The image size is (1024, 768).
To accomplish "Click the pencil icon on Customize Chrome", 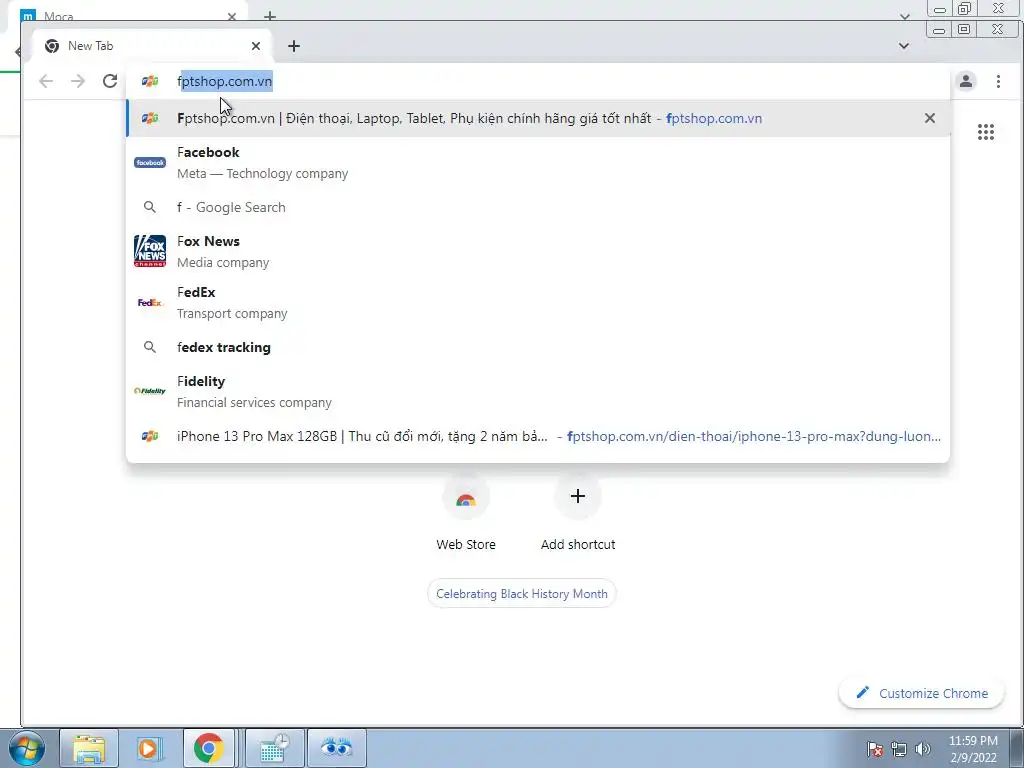I will (x=863, y=692).
